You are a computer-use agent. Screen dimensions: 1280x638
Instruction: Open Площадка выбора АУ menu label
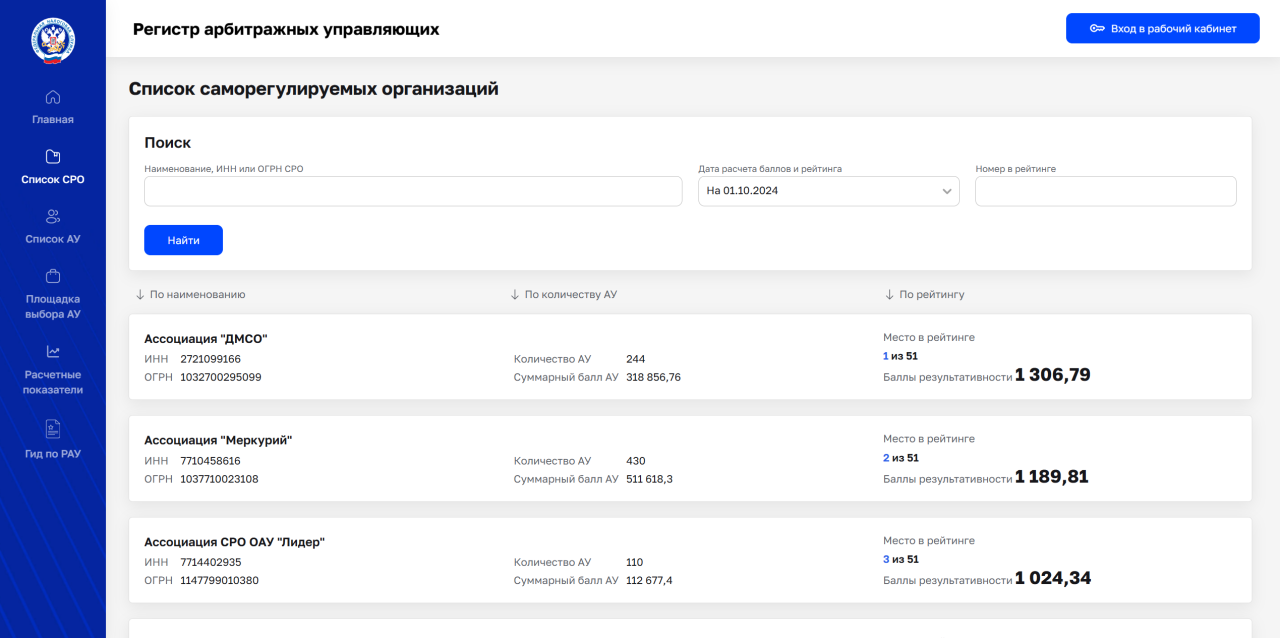pos(53,306)
